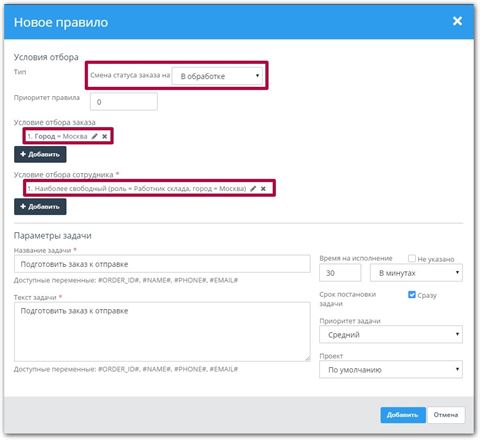The image size is (480, 440).
Task: Click into the Текст задачи textarea
Action: click(162, 332)
